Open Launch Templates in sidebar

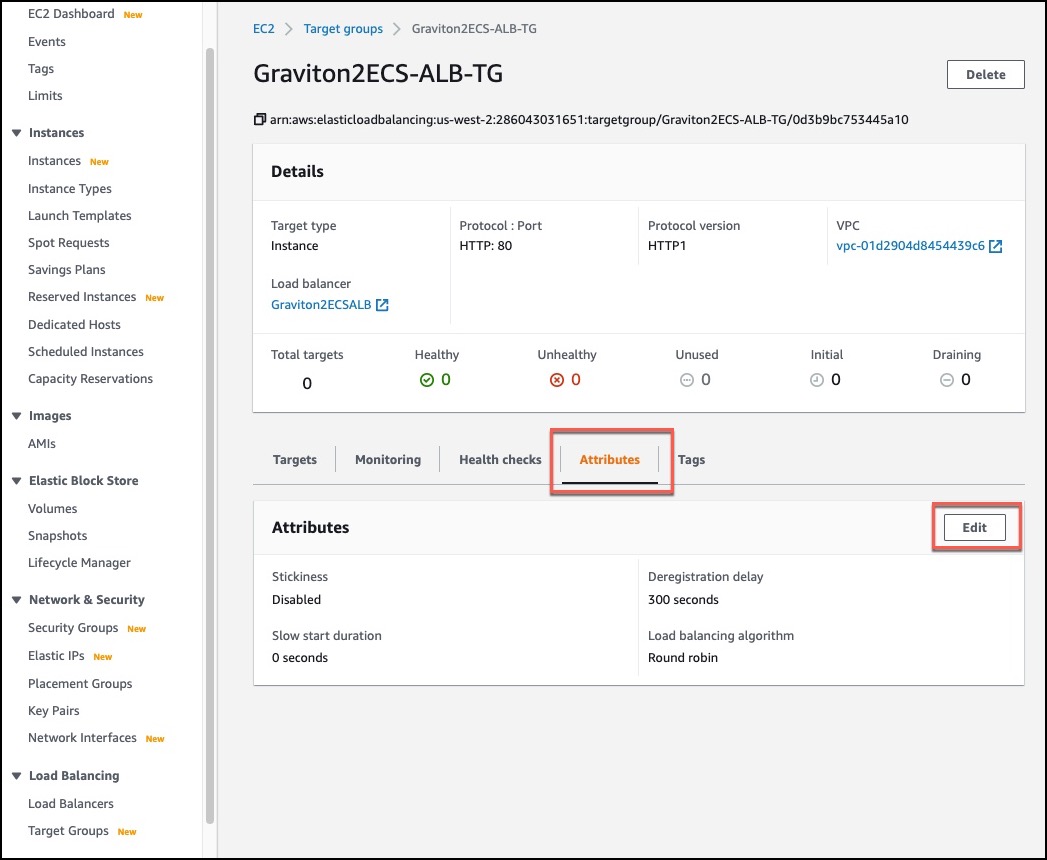click(x=79, y=216)
